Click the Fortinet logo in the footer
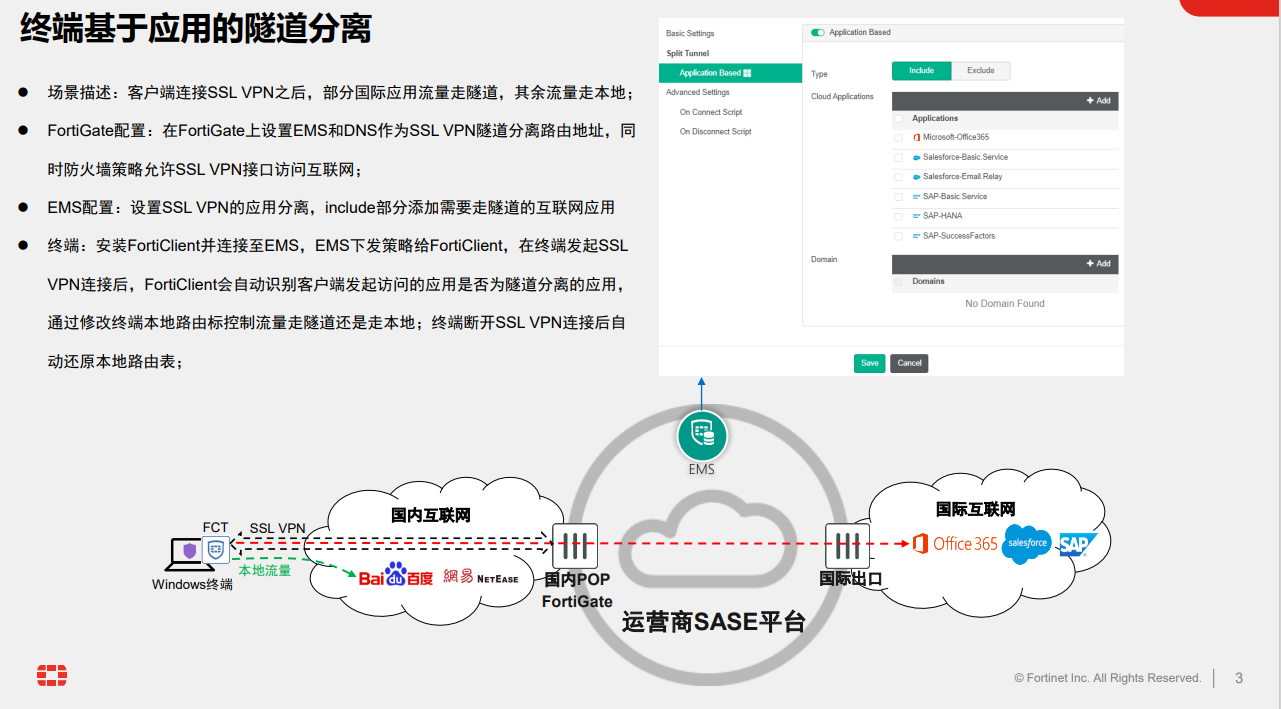Viewport: 1281px width, 709px height. (52, 676)
